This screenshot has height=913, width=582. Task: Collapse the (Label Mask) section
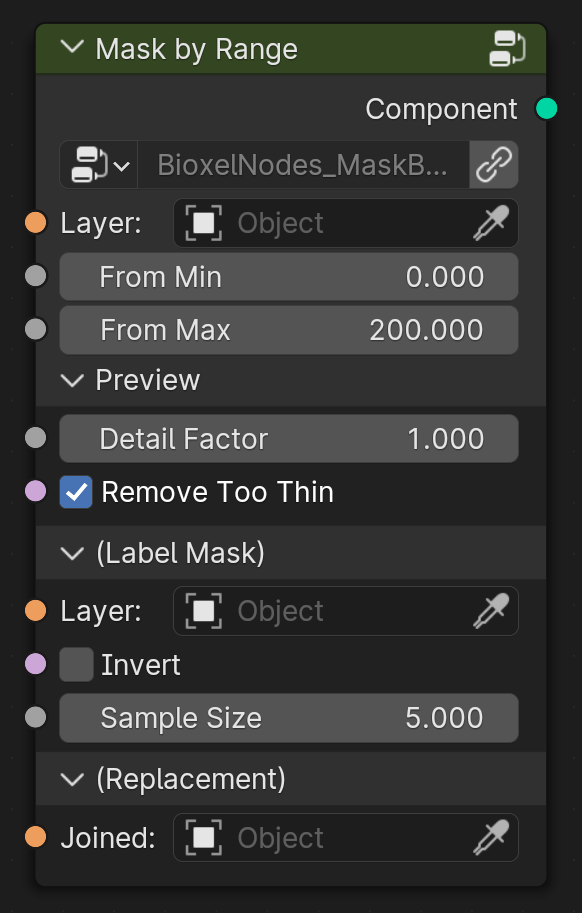72,553
